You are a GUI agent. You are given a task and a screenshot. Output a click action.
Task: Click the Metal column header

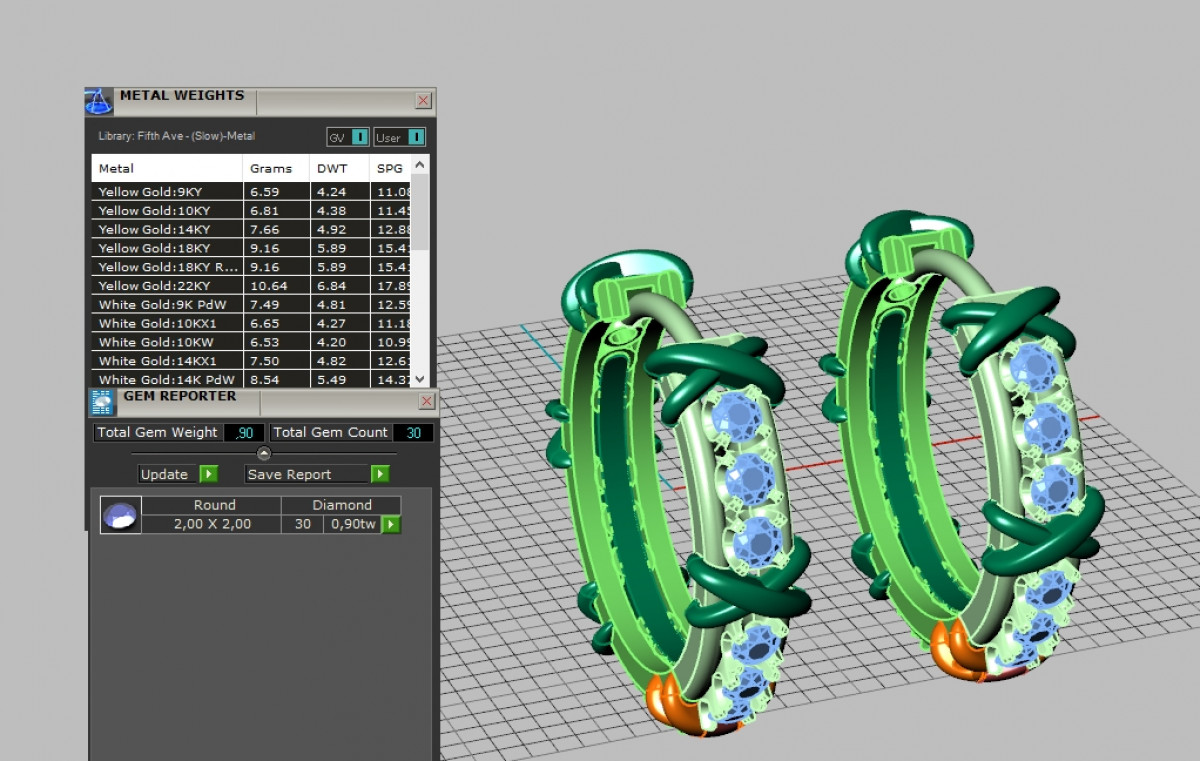click(x=166, y=168)
